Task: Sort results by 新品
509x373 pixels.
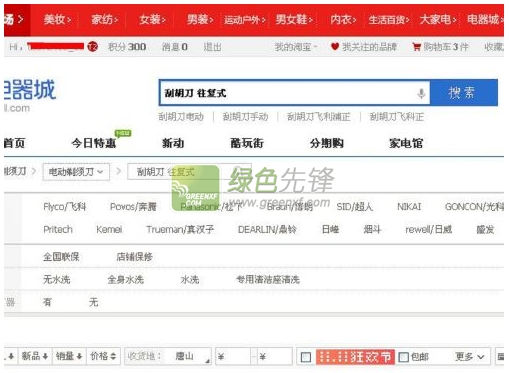Action: coord(35,356)
